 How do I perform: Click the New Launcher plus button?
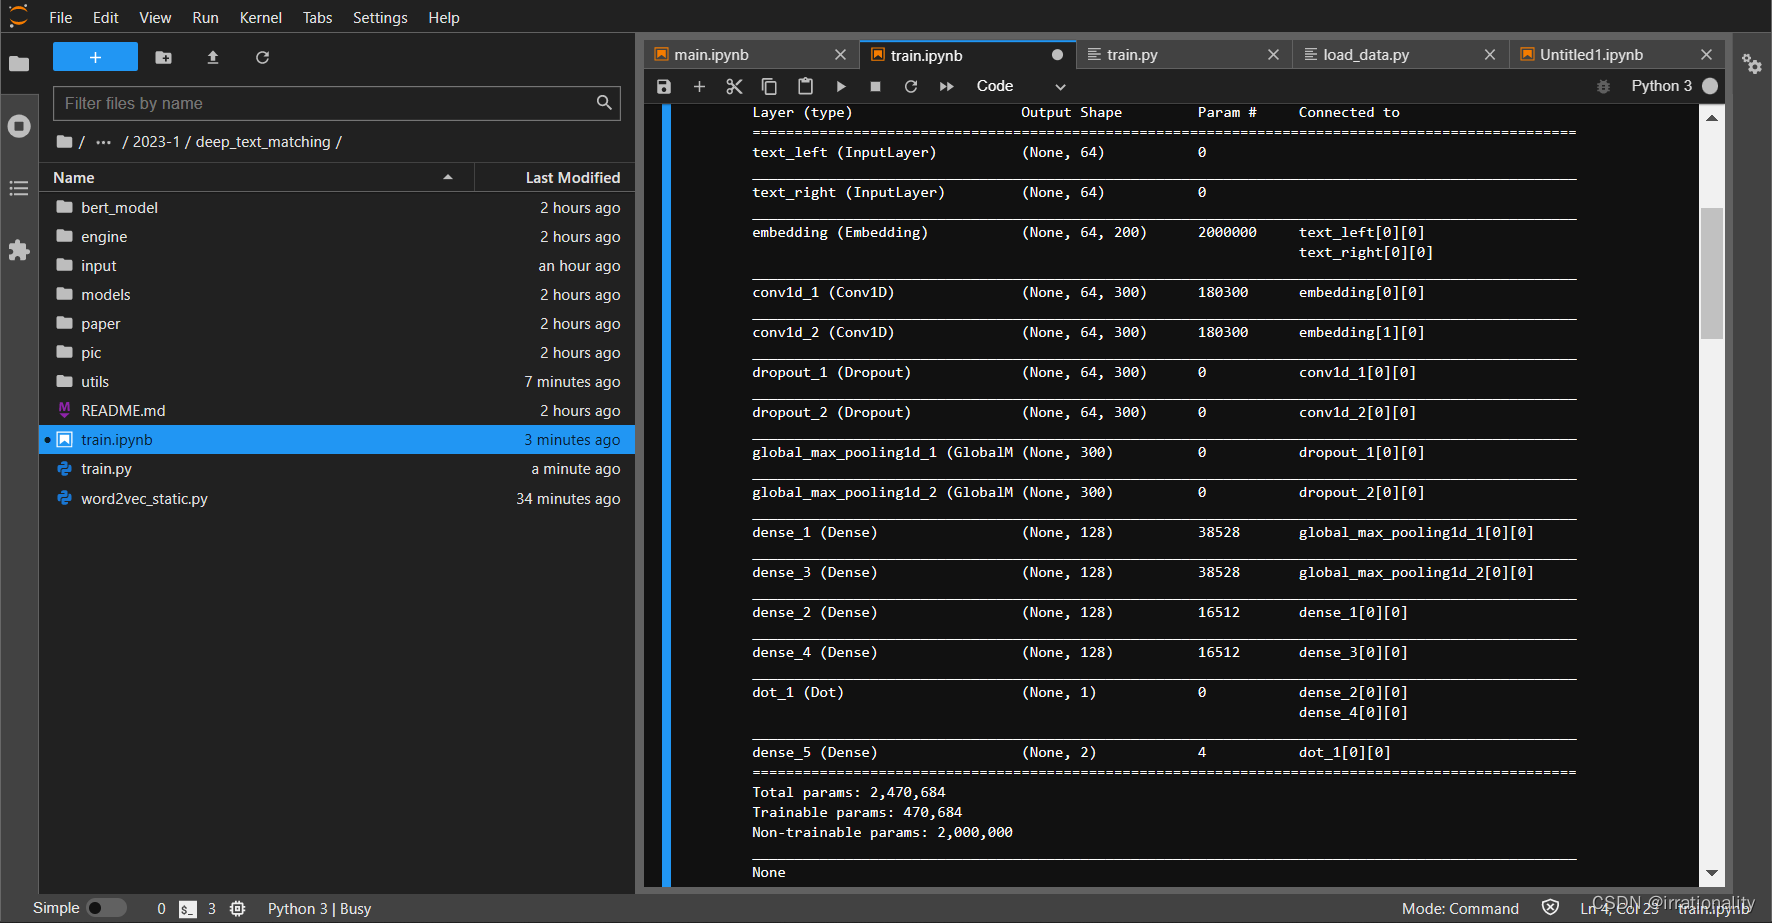pyautogui.click(x=95, y=57)
